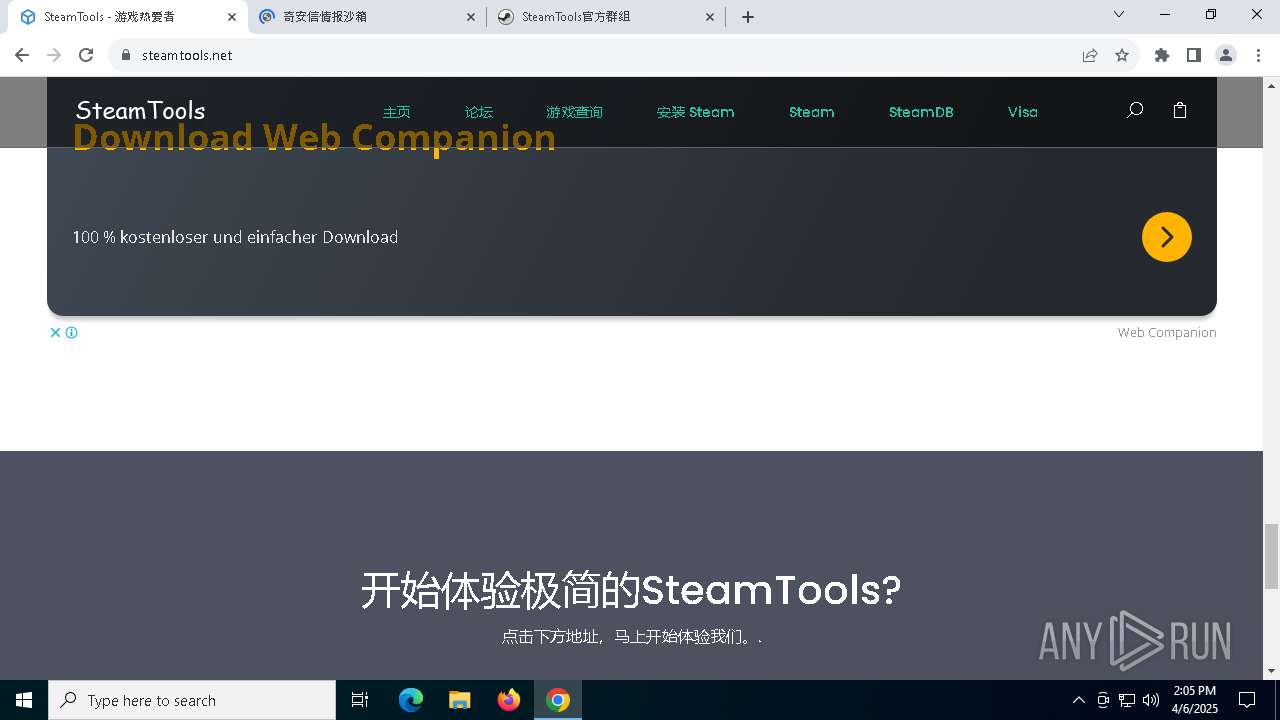Open the site search magnifier icon
This screenshot has height=720, width=1280.
1134,111
